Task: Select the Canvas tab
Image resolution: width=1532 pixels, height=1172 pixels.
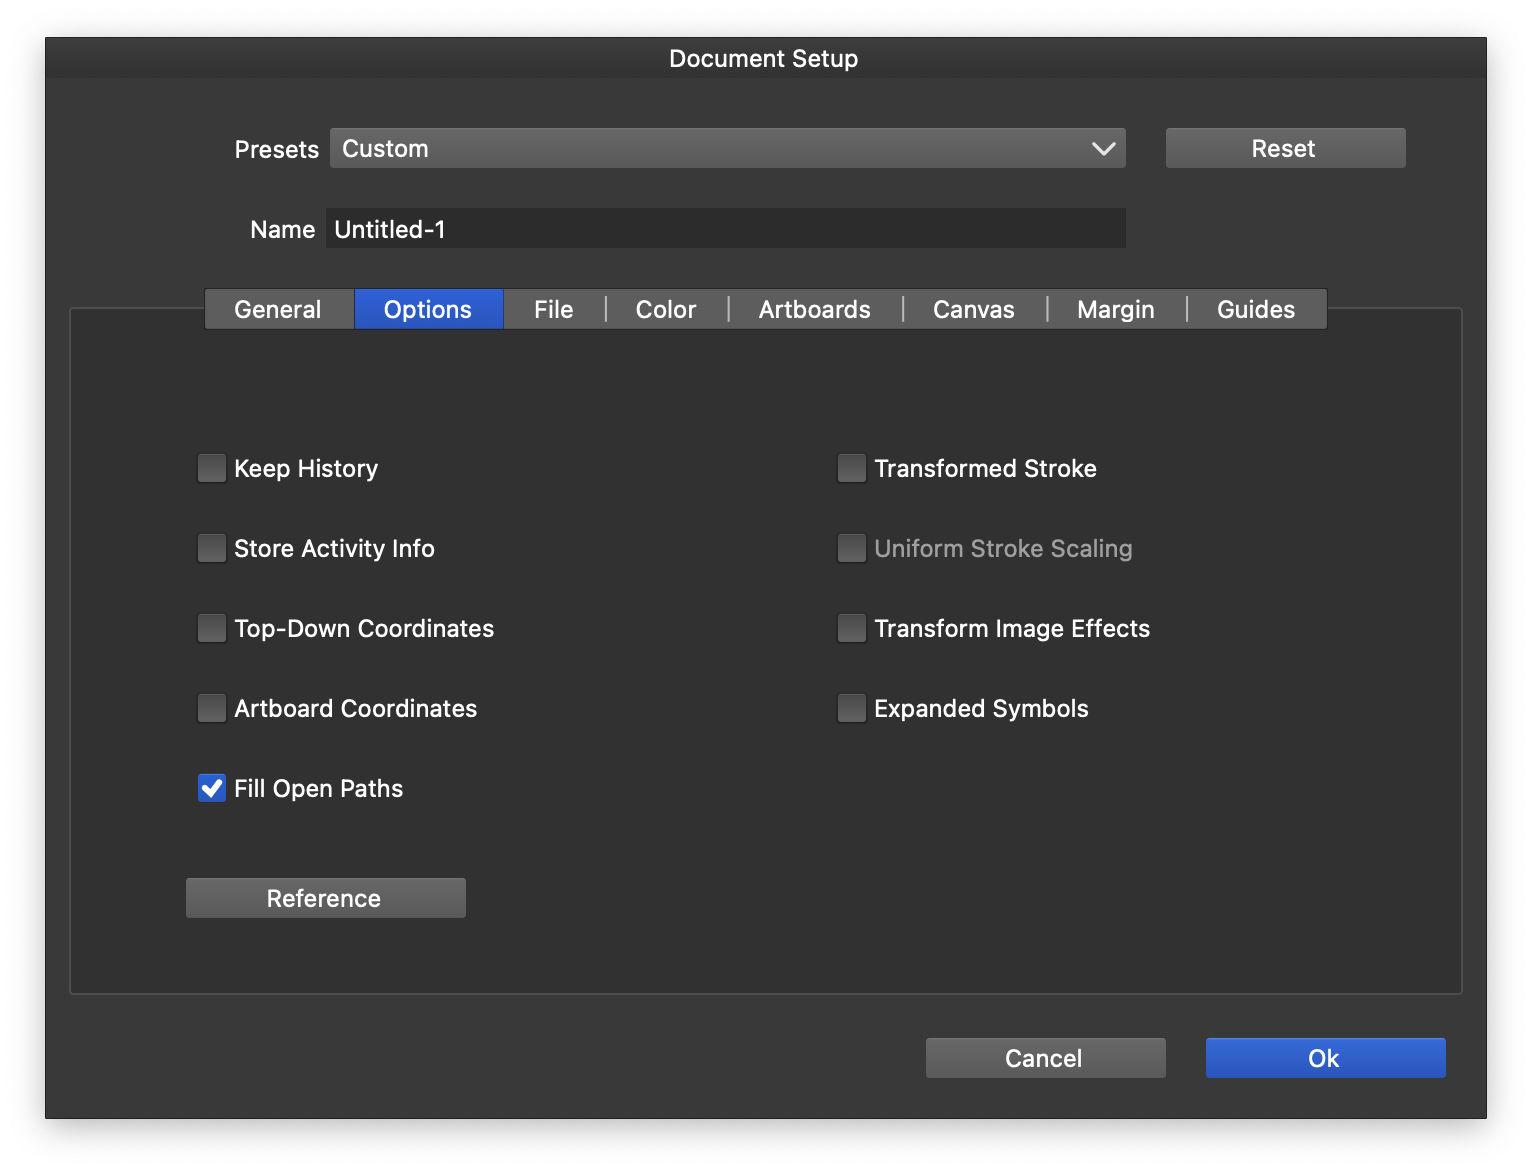Action: 973,310
